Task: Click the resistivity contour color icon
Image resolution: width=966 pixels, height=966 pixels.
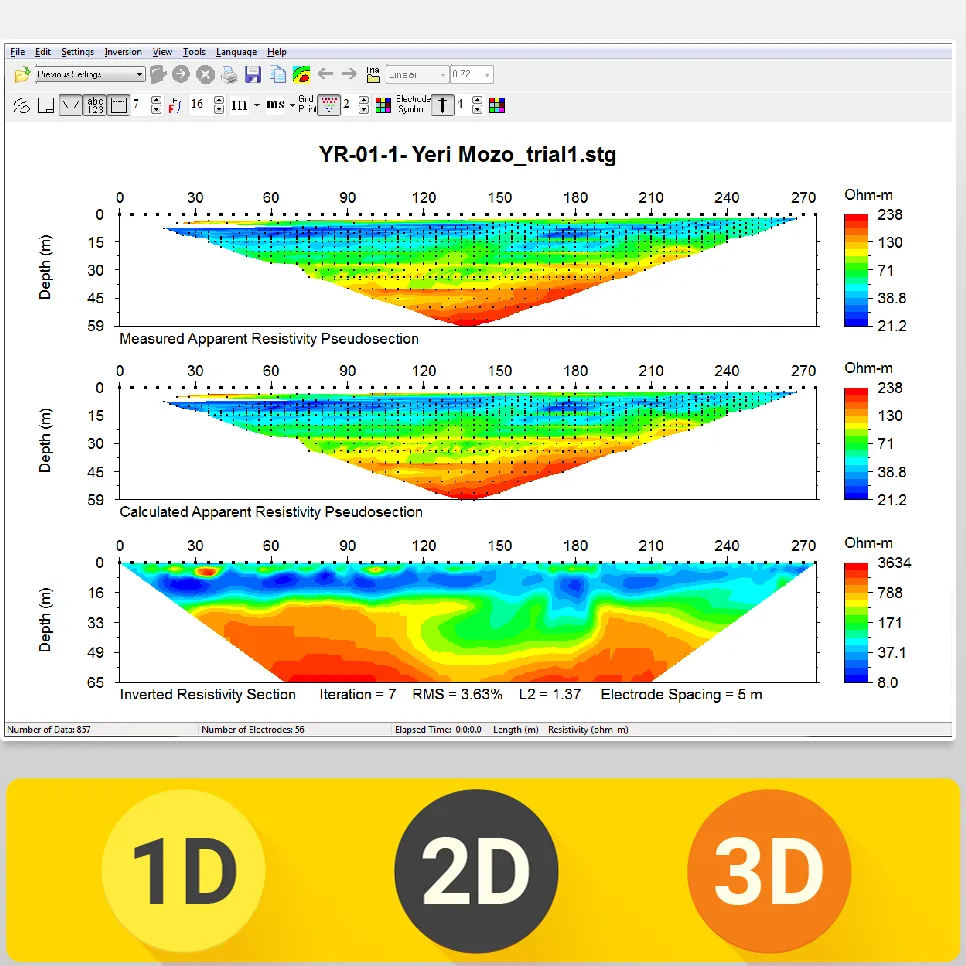Action: click(x=301, y=75)
